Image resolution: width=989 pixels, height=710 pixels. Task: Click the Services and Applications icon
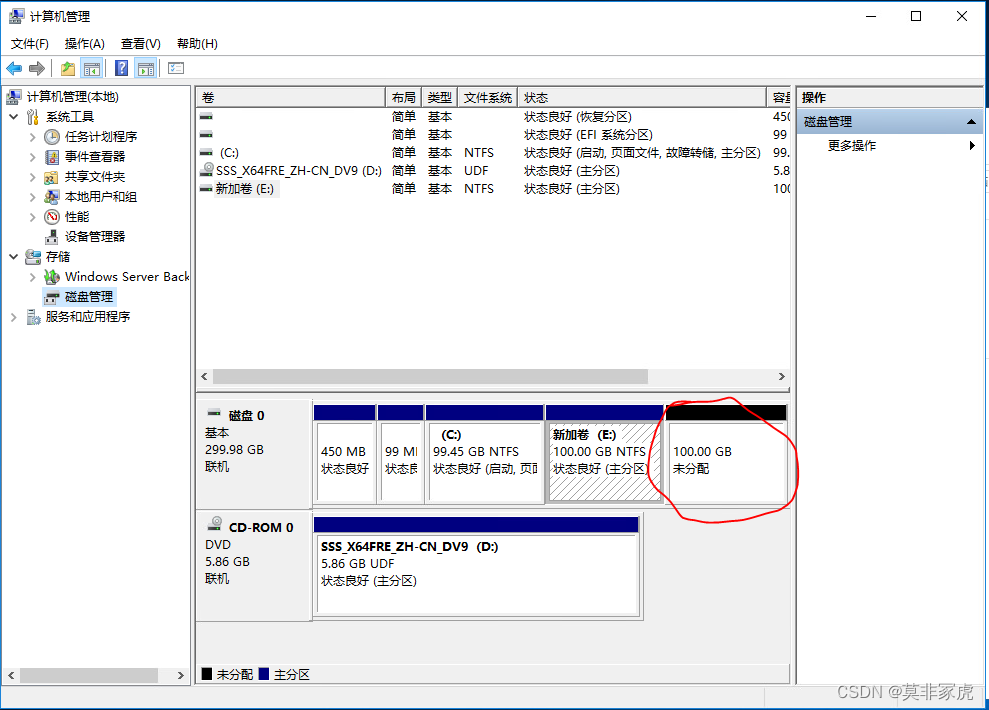pyautogui.click(x=33, y=317)
